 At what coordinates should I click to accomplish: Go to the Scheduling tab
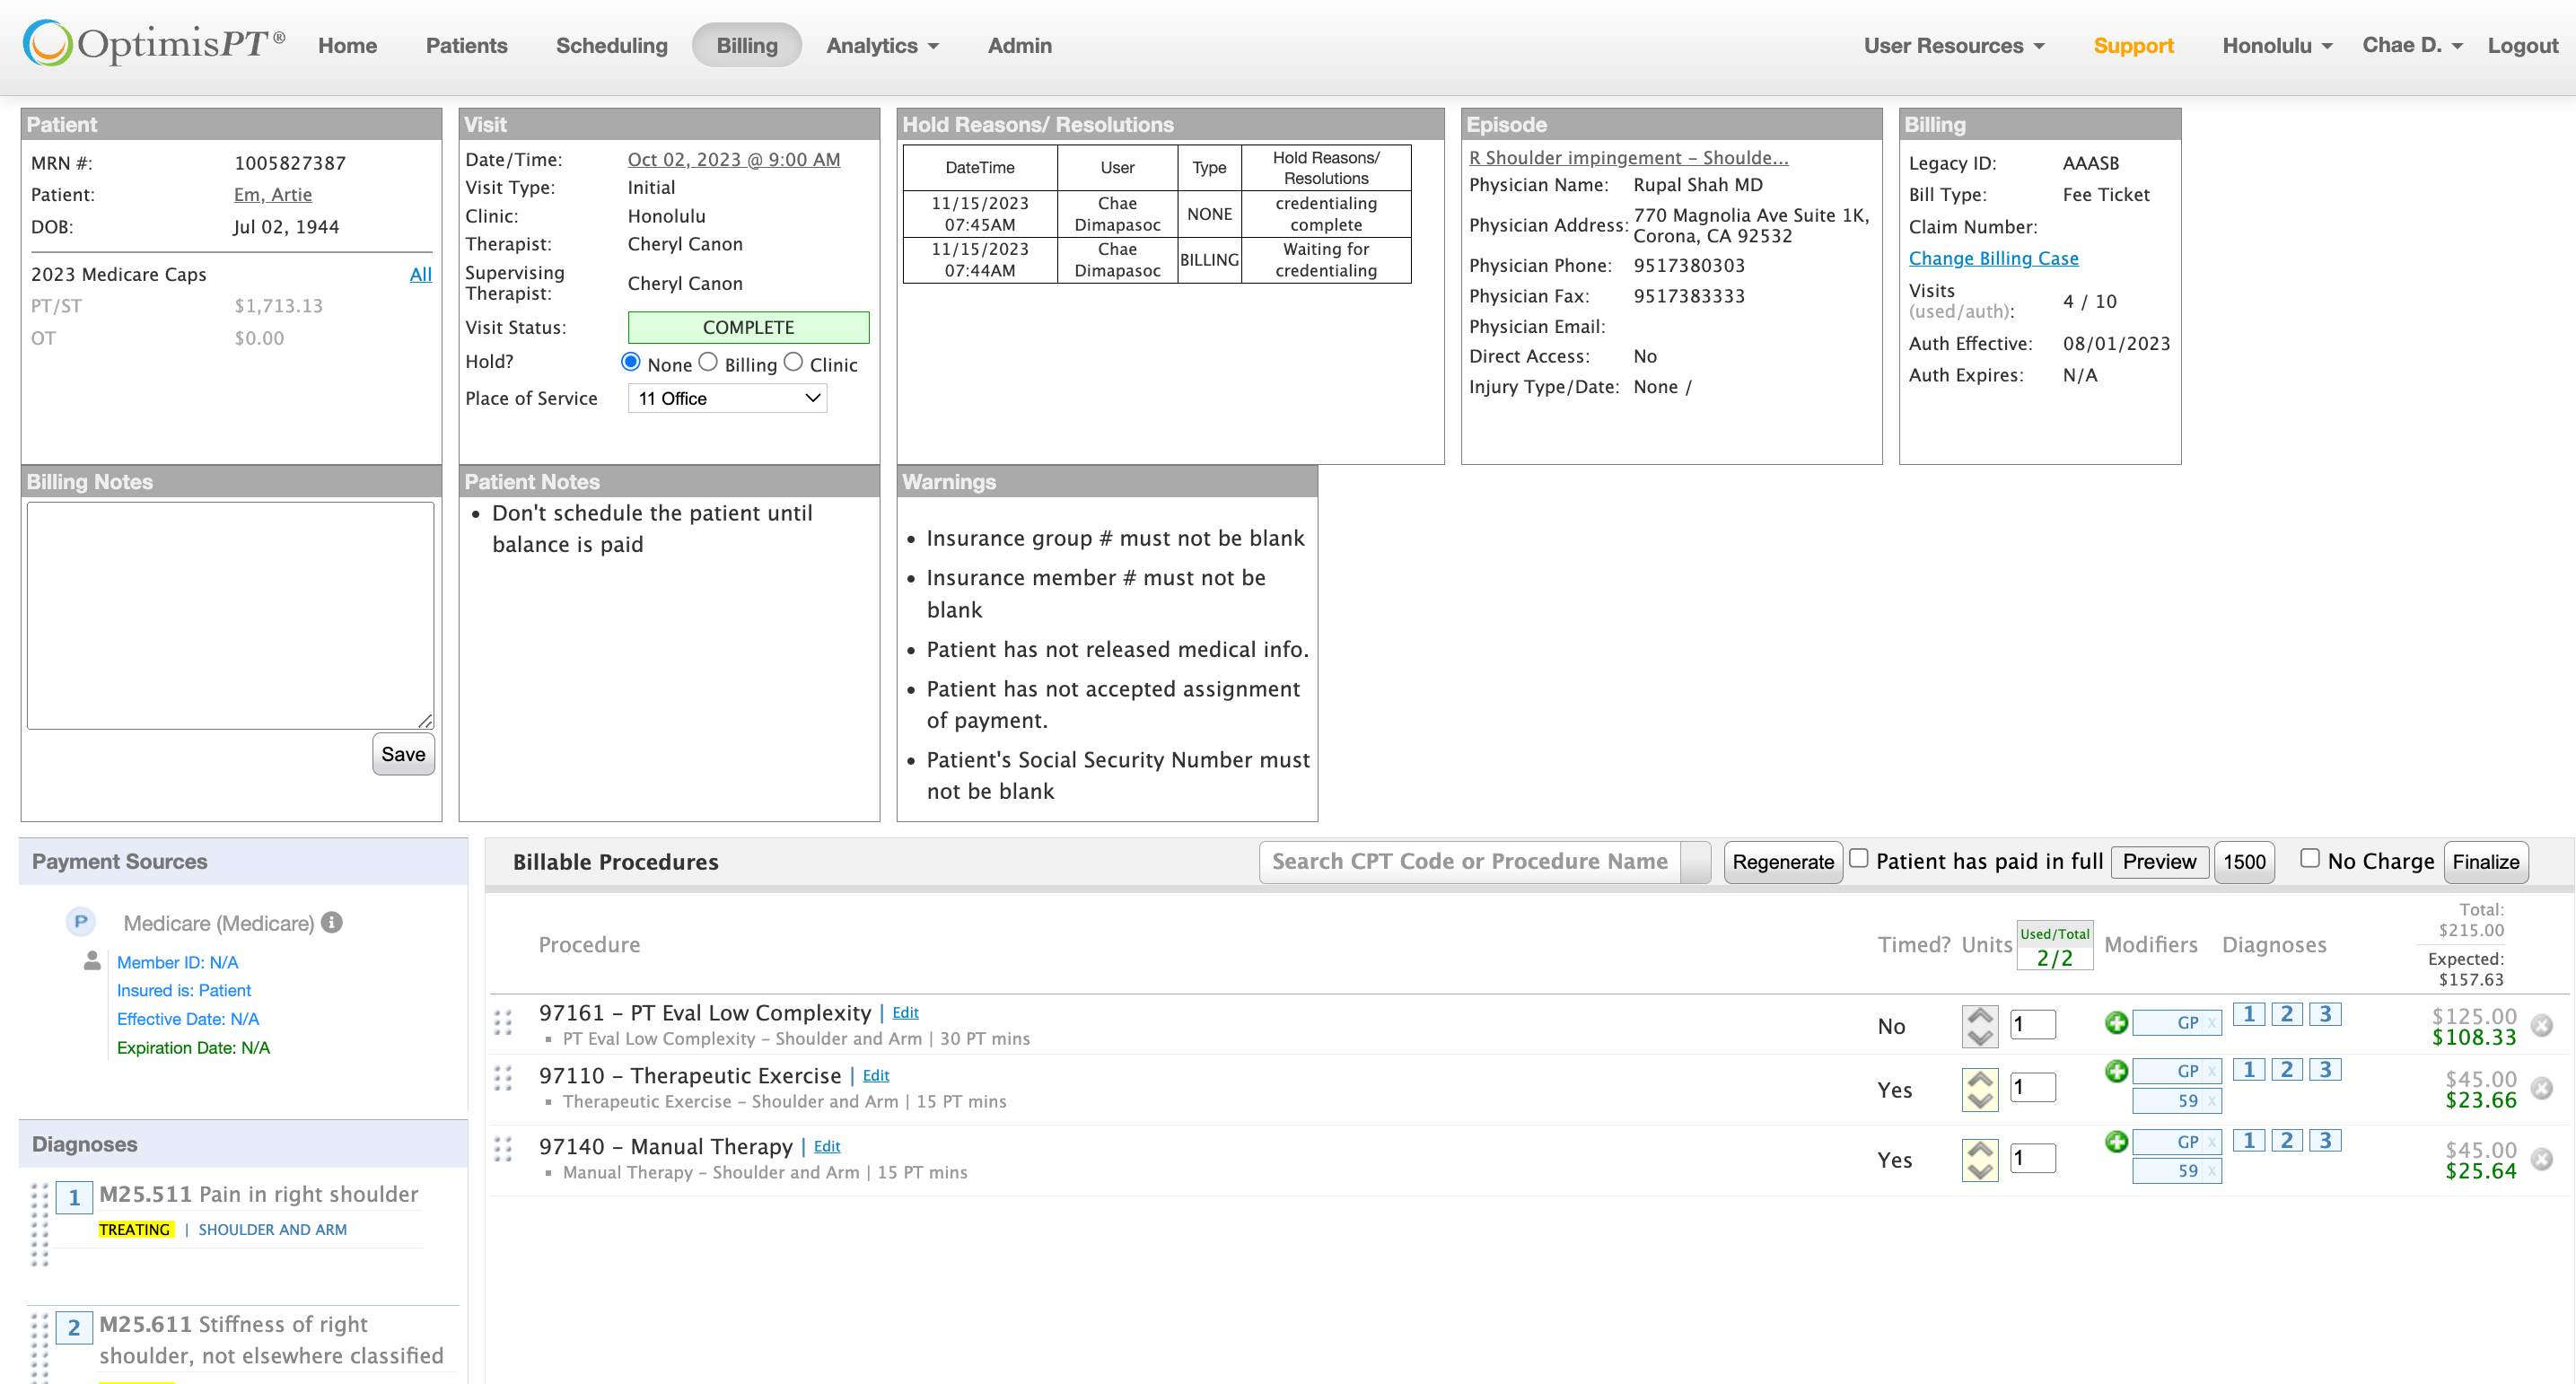(611, 45)
